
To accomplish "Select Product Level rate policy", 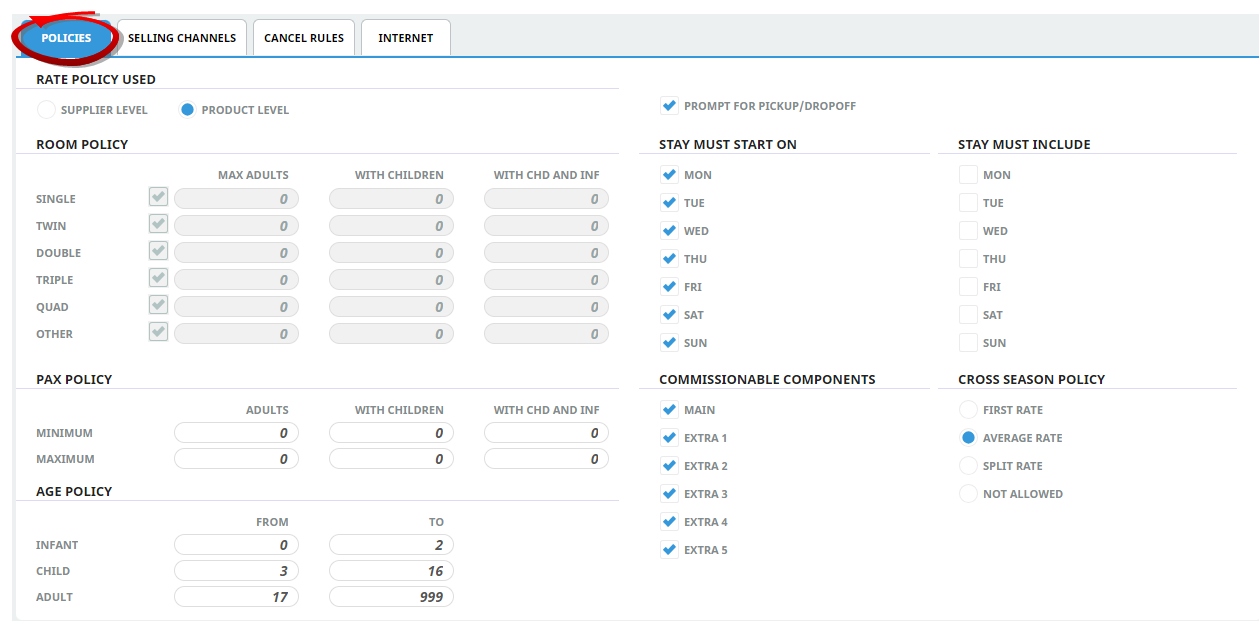I will tap(187, 110).
